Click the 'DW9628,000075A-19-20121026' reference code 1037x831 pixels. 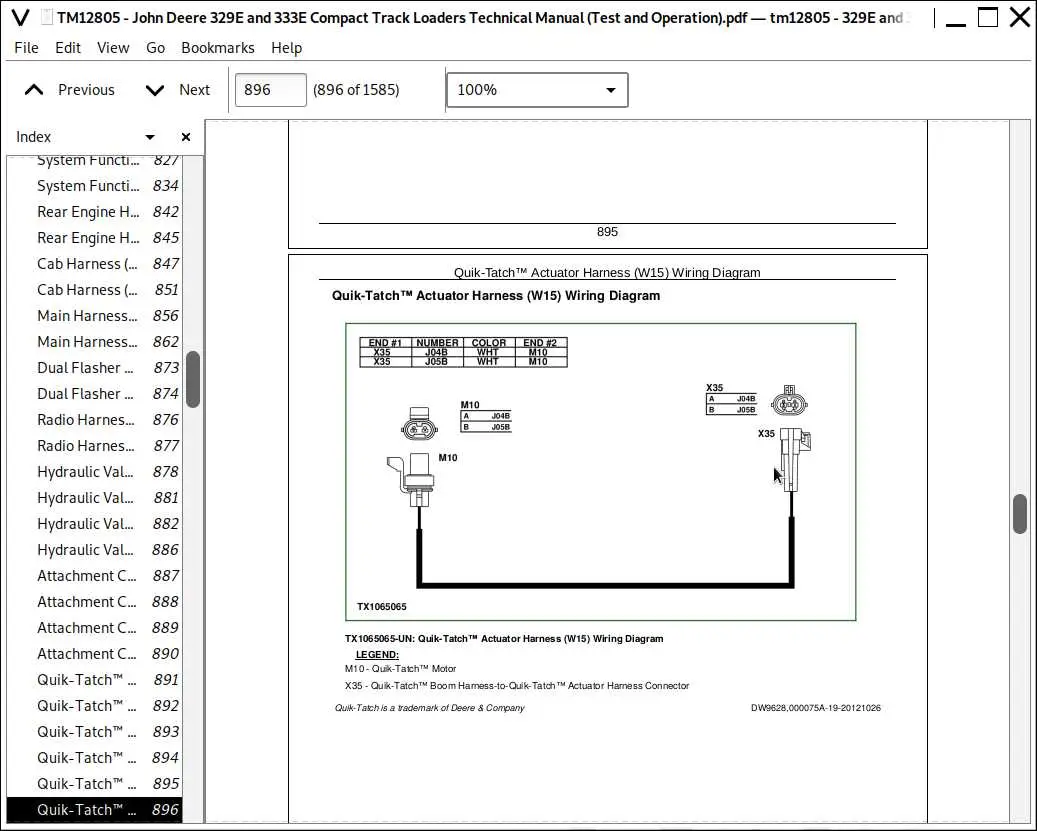(x=815, y=708)
